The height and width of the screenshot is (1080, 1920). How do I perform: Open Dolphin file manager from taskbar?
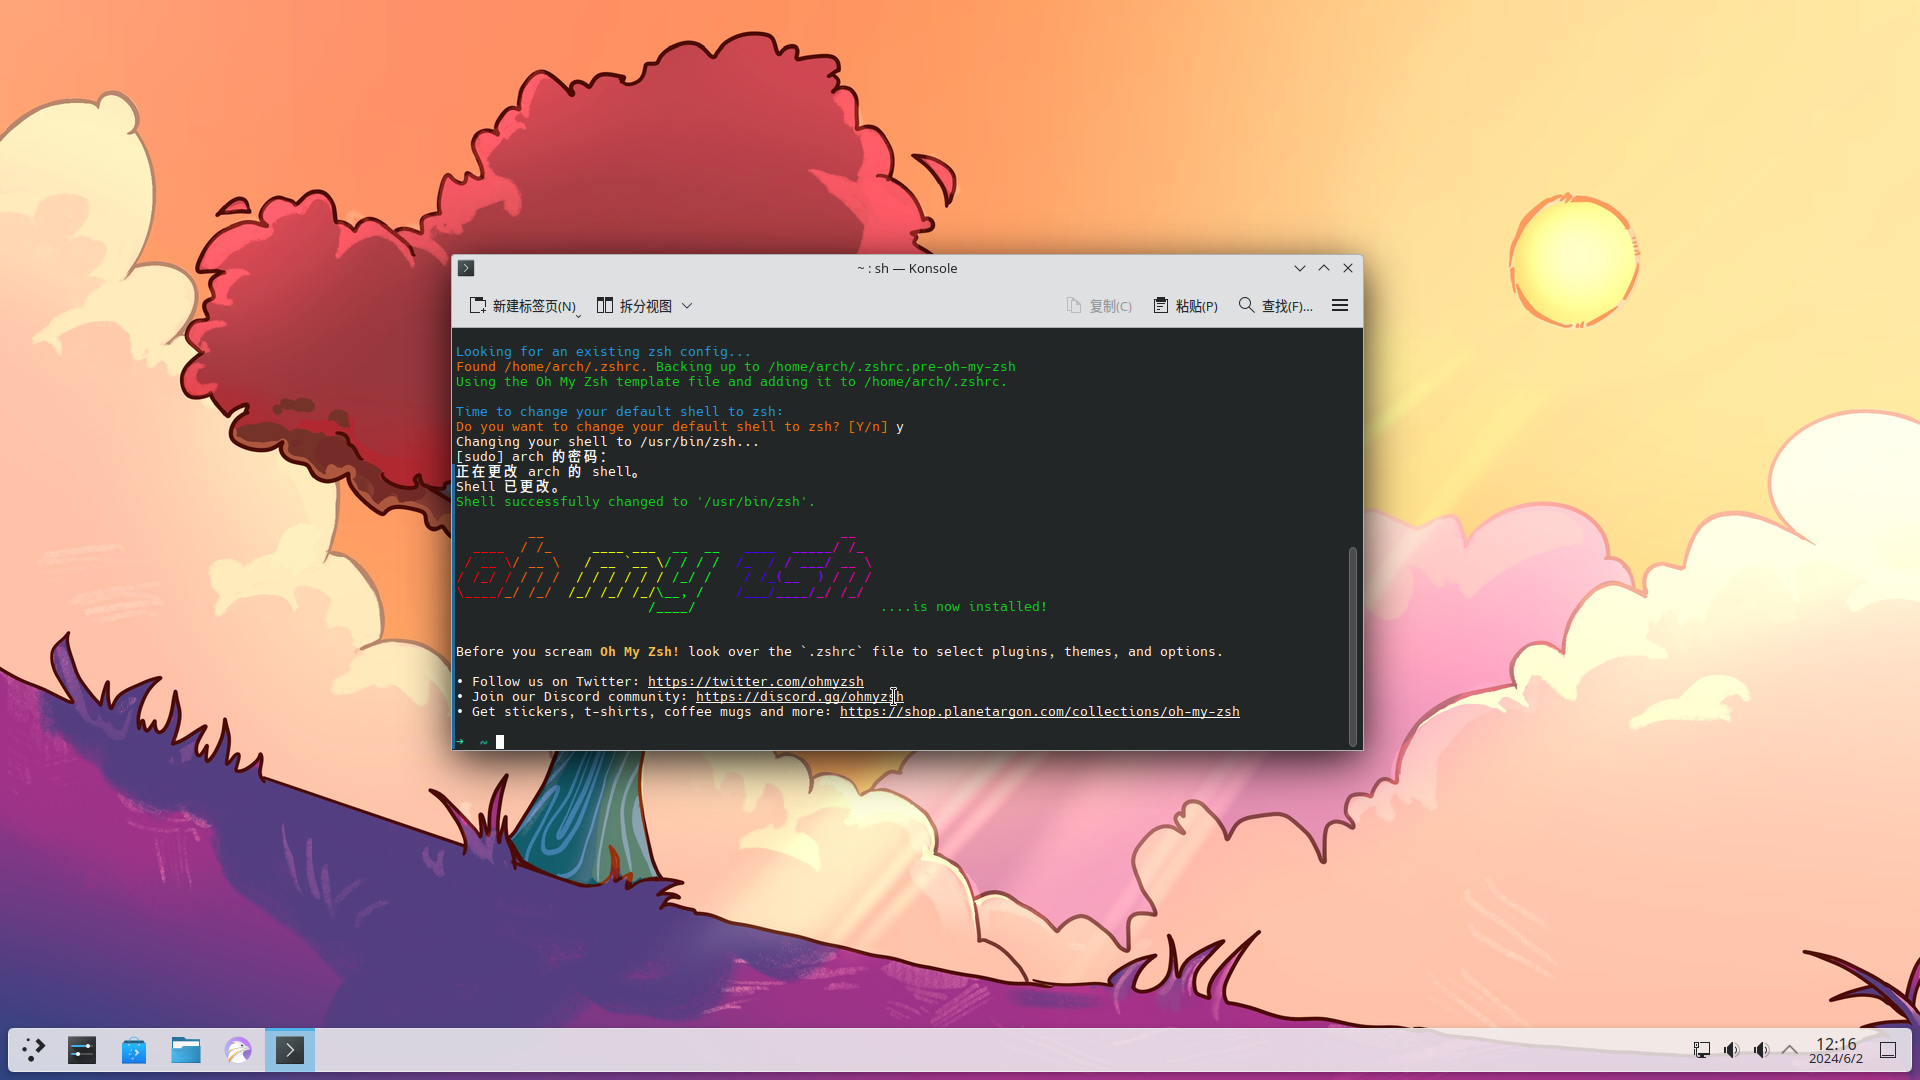(x=186, y=1050)
